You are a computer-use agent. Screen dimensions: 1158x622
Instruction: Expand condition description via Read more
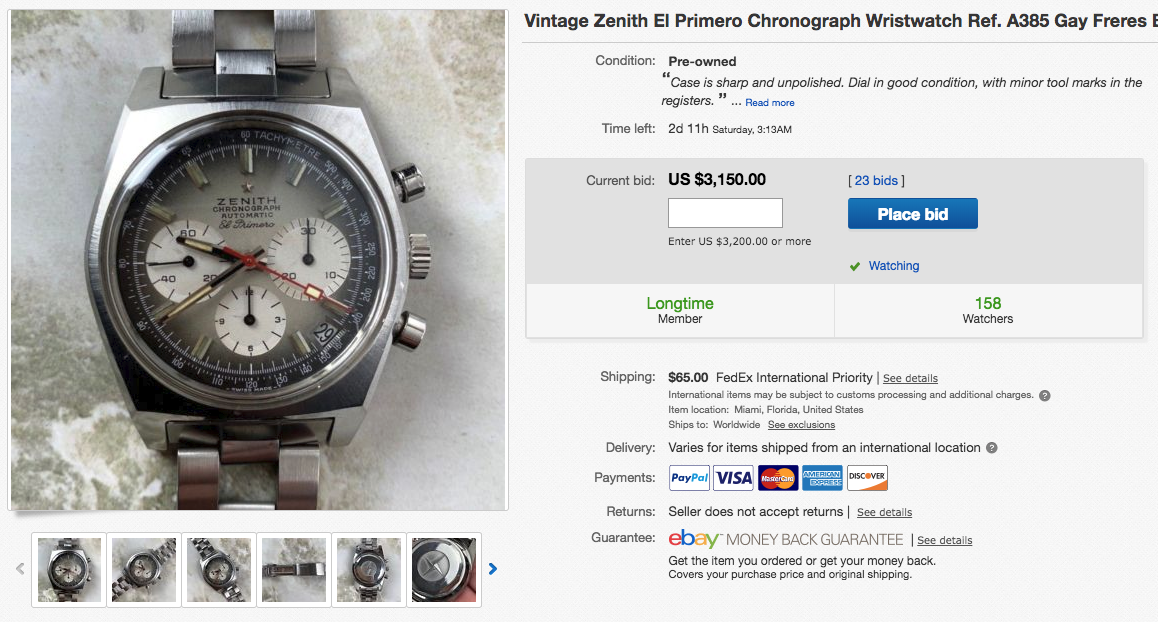point(770,103)
